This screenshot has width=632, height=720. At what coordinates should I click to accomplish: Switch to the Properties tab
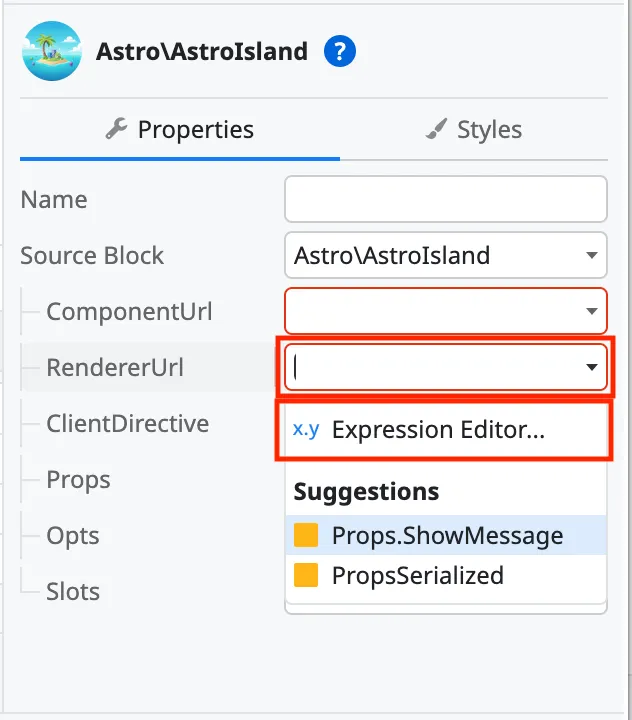[x=180, y=129]
